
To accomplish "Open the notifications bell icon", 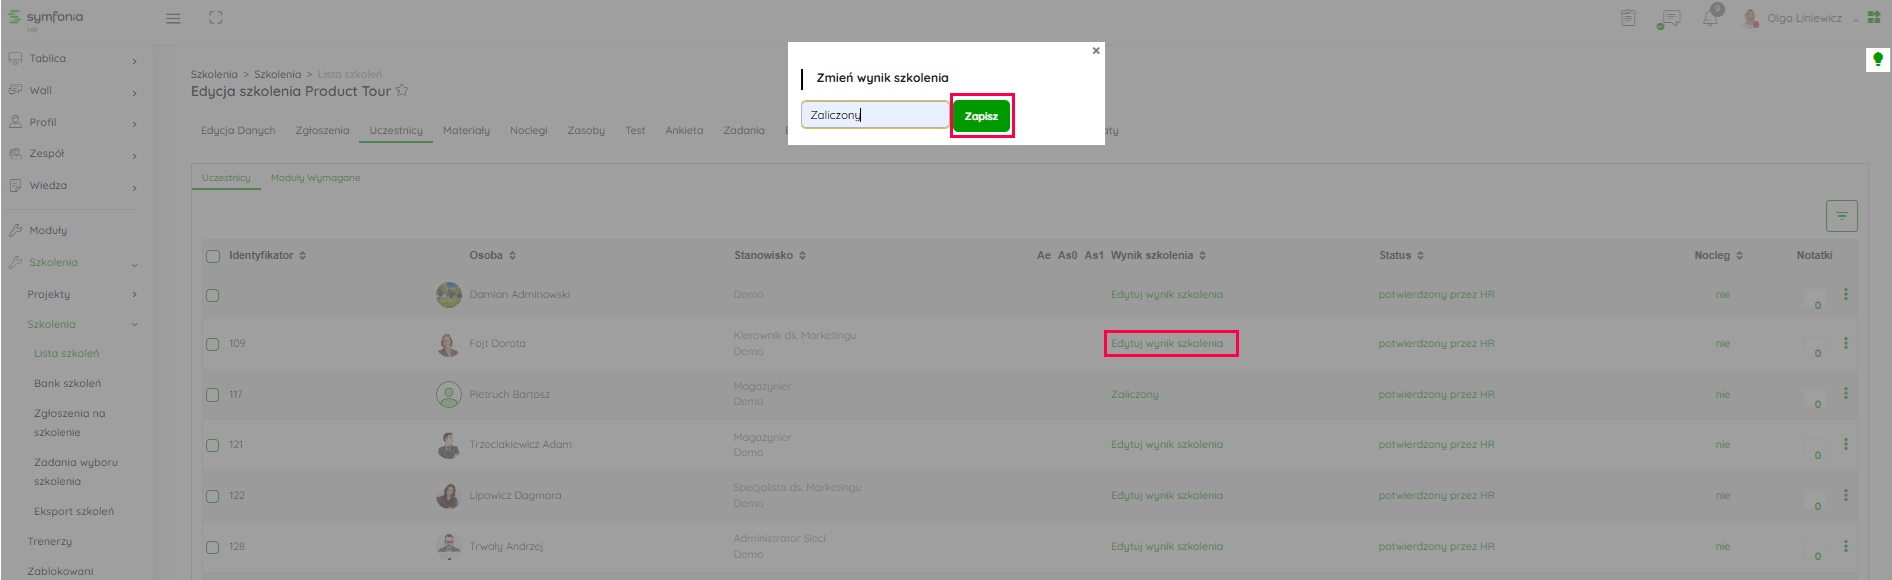I will point(1710,18).
